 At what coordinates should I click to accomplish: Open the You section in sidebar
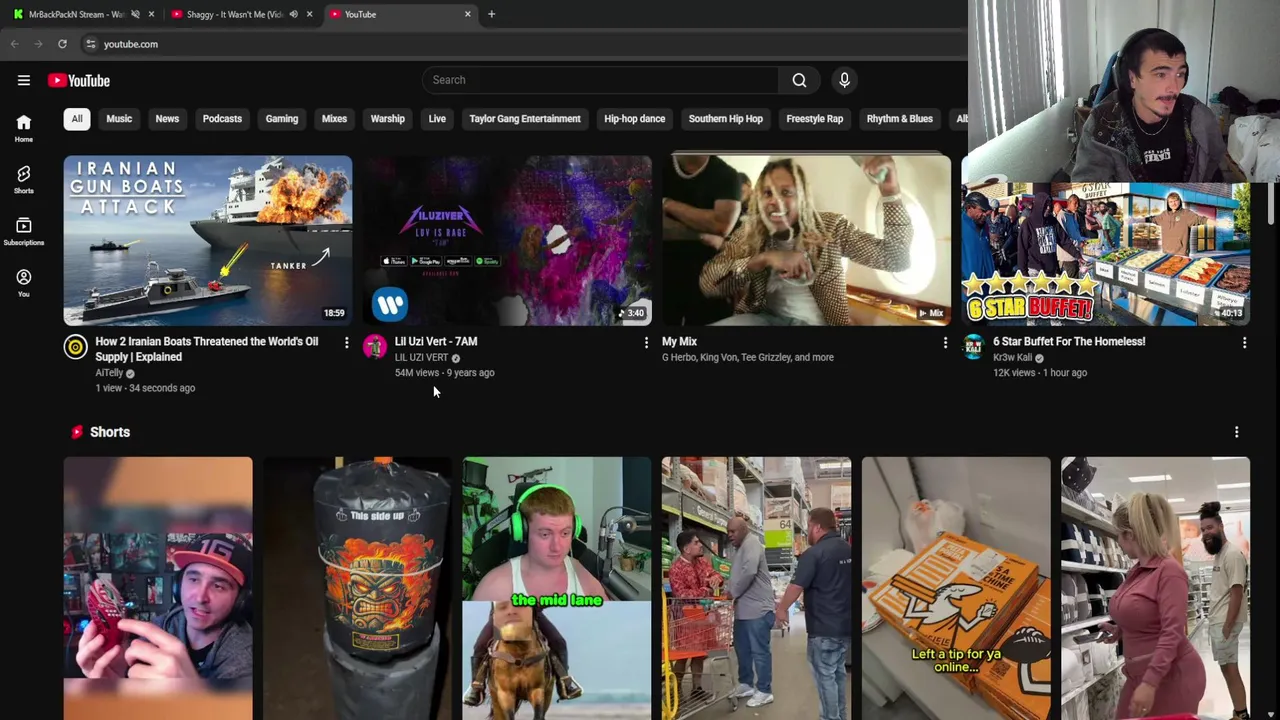[x=24, y=283]
